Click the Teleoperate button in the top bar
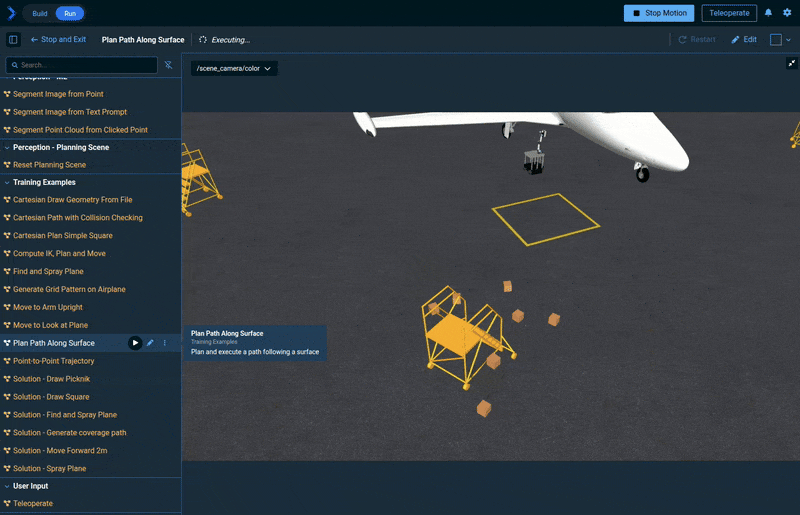Viewport: 800px width, 515px height. (x=729, y=13)
